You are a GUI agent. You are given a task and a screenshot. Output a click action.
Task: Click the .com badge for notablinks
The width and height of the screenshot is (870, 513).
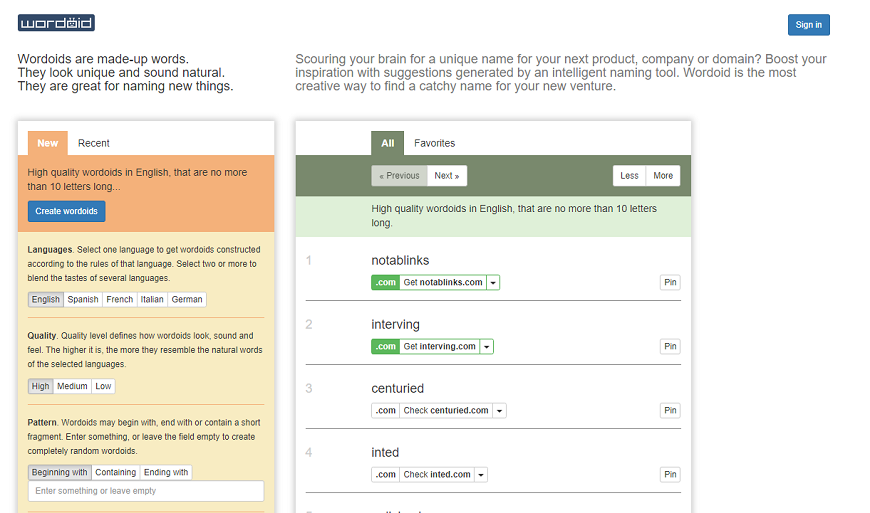coord(386,282)
